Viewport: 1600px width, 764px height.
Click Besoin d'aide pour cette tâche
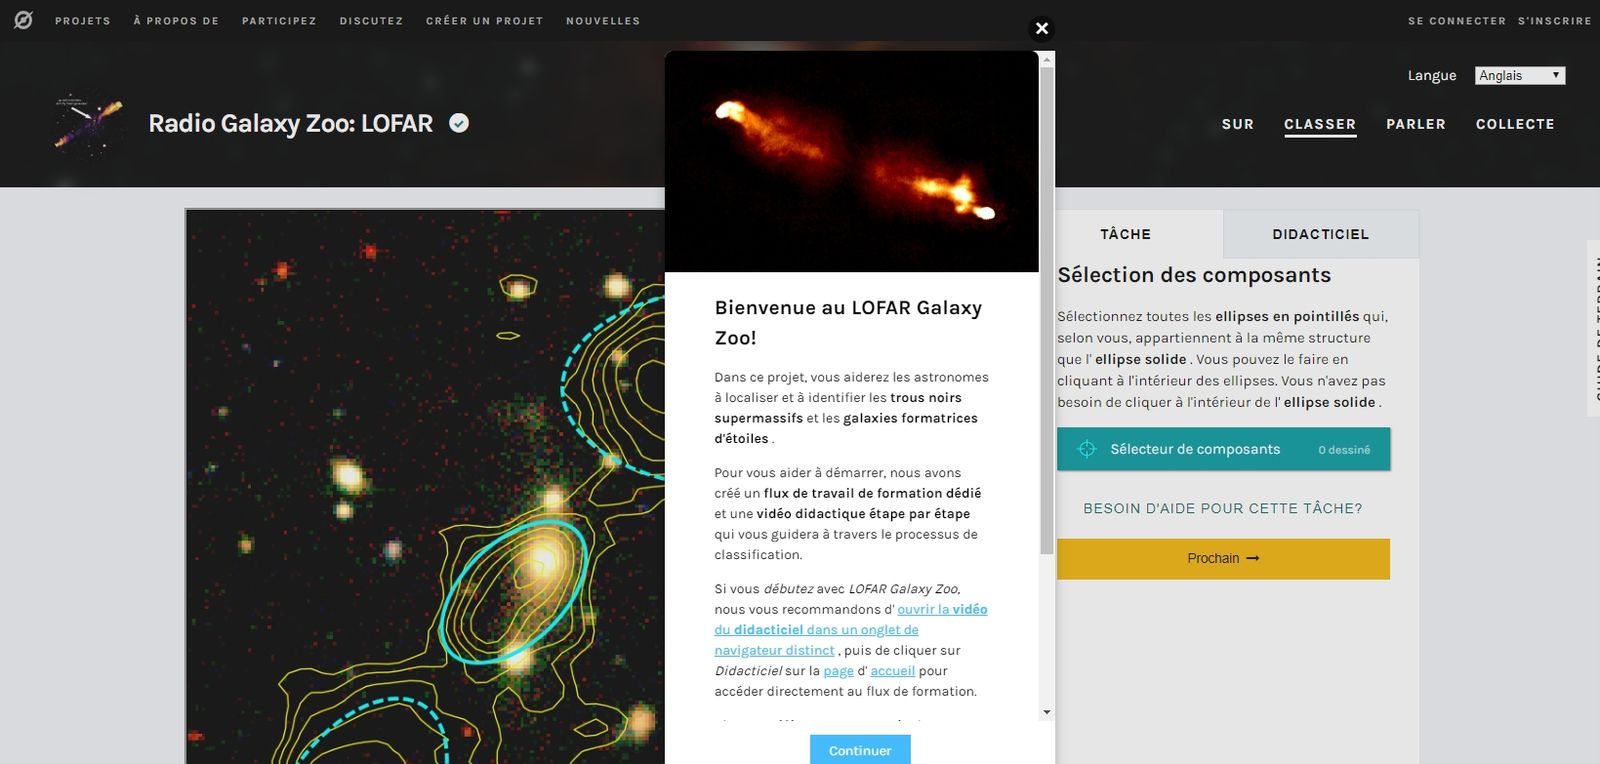click(1223, 508)
